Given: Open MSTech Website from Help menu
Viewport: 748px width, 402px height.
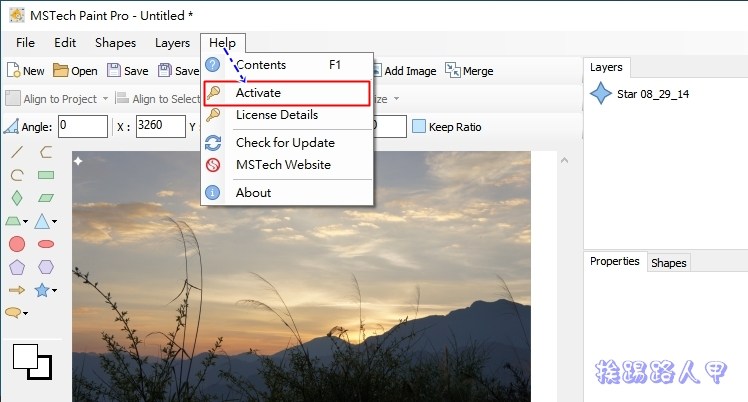Looking at the screenshot, I should (x=287, y=165).
